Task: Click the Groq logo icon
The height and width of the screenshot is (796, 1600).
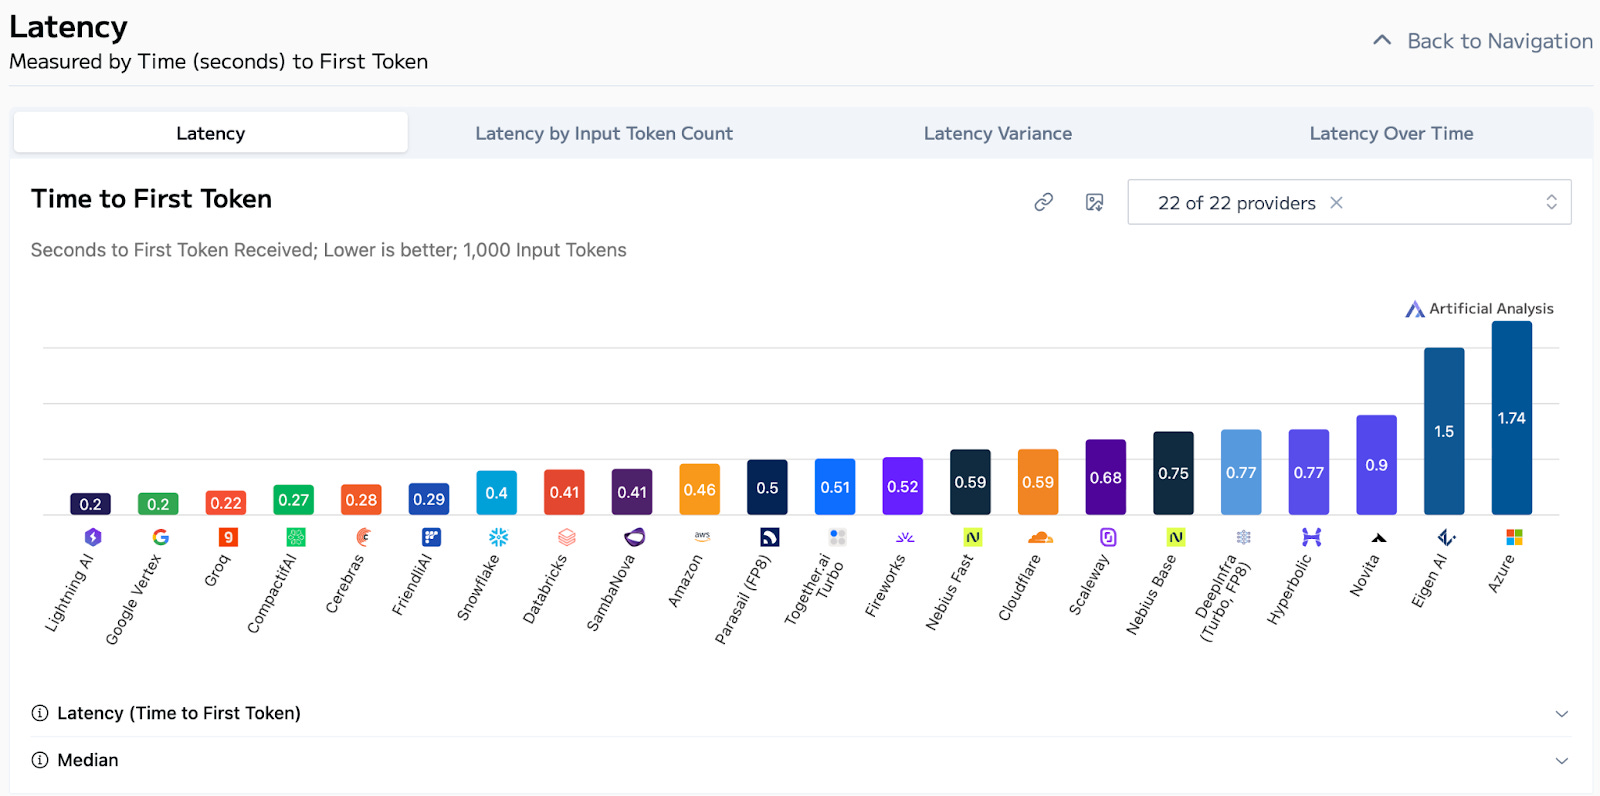Action: (228, 537)
